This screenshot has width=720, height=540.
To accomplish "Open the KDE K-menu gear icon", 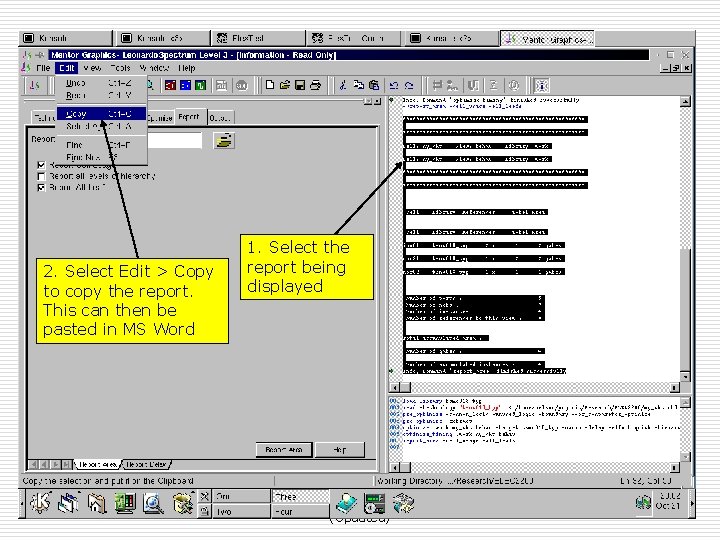I will [x=40, y=503].
